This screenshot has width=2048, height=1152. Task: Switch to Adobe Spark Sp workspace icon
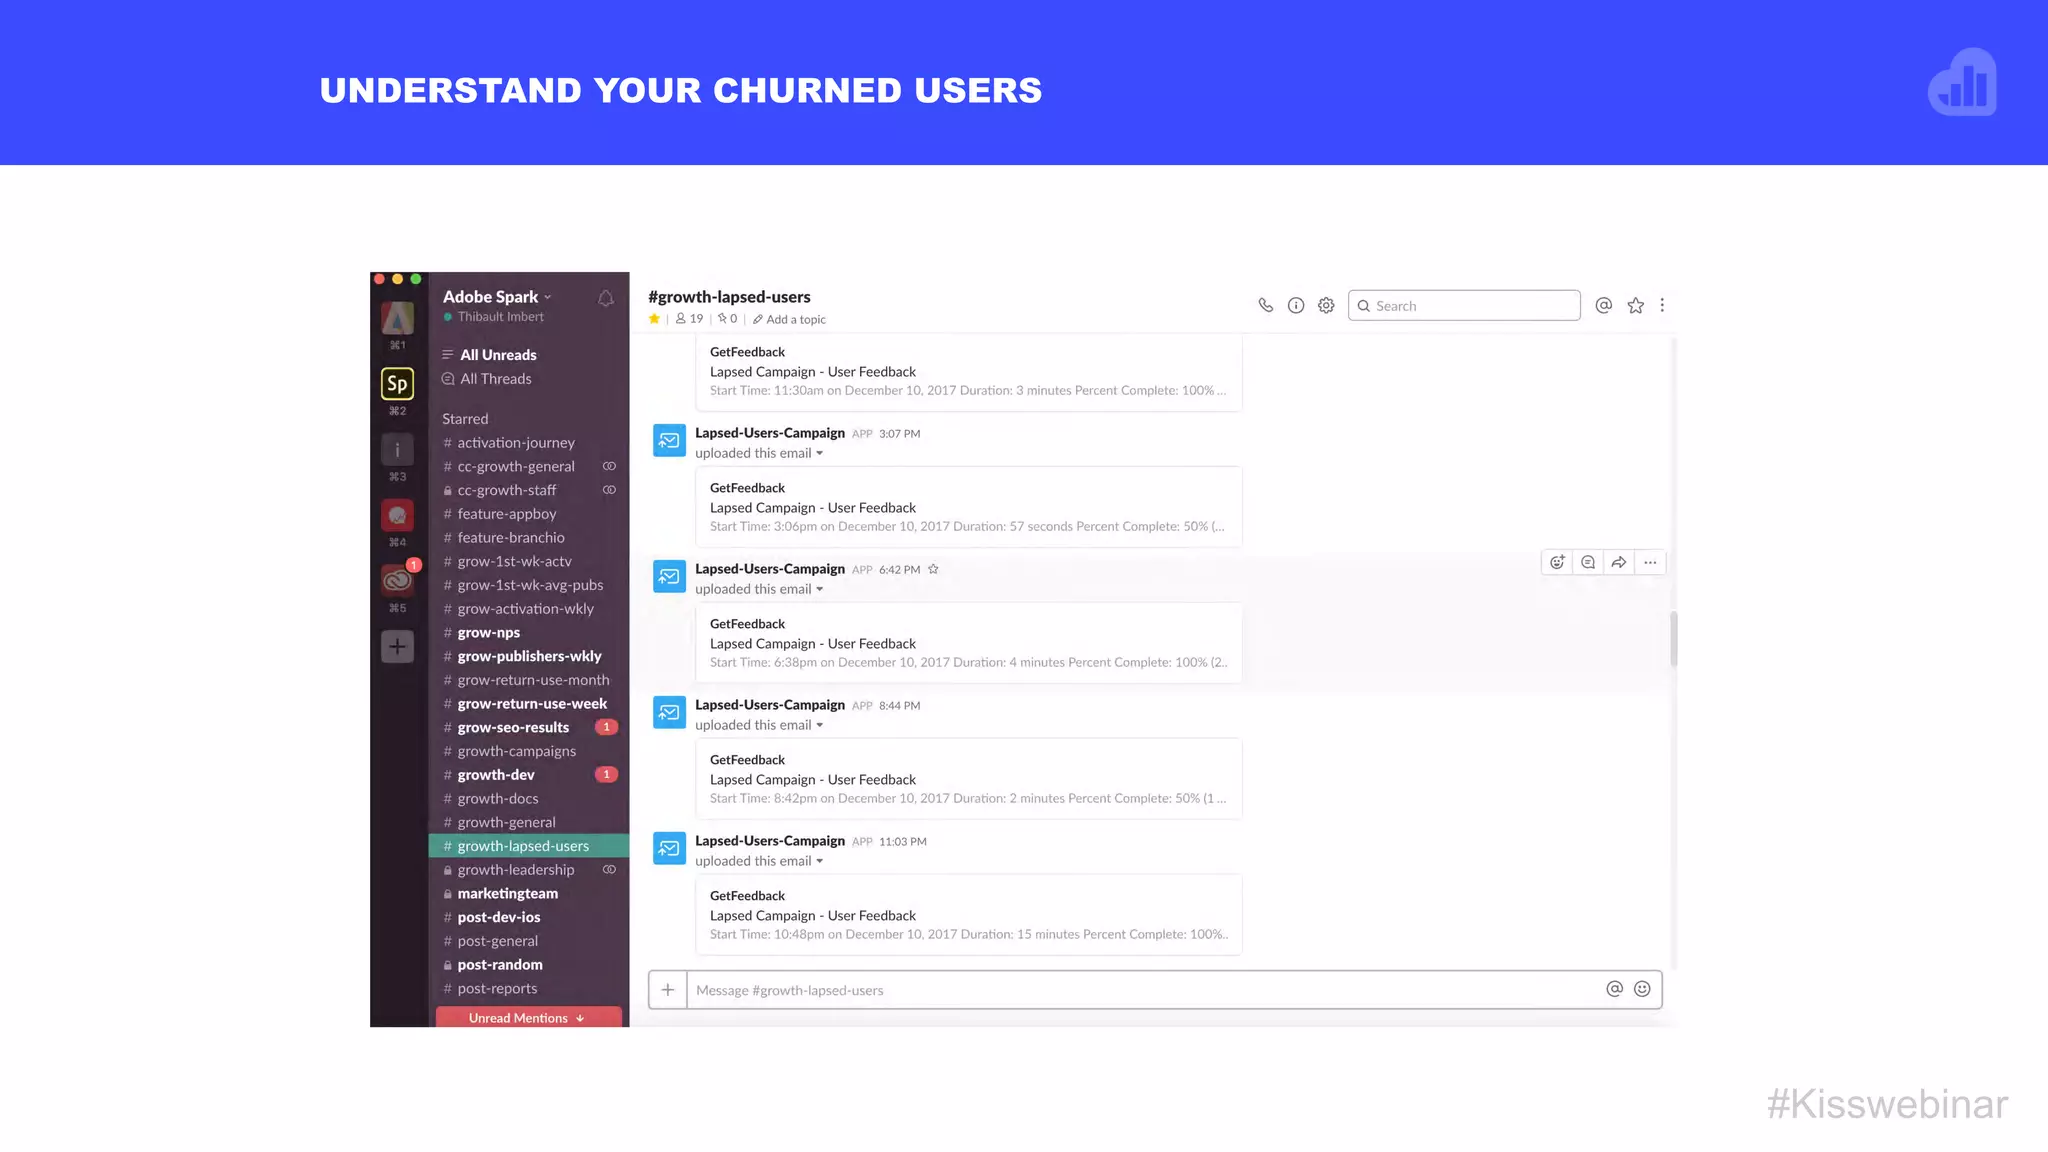[x=397, y=383]
